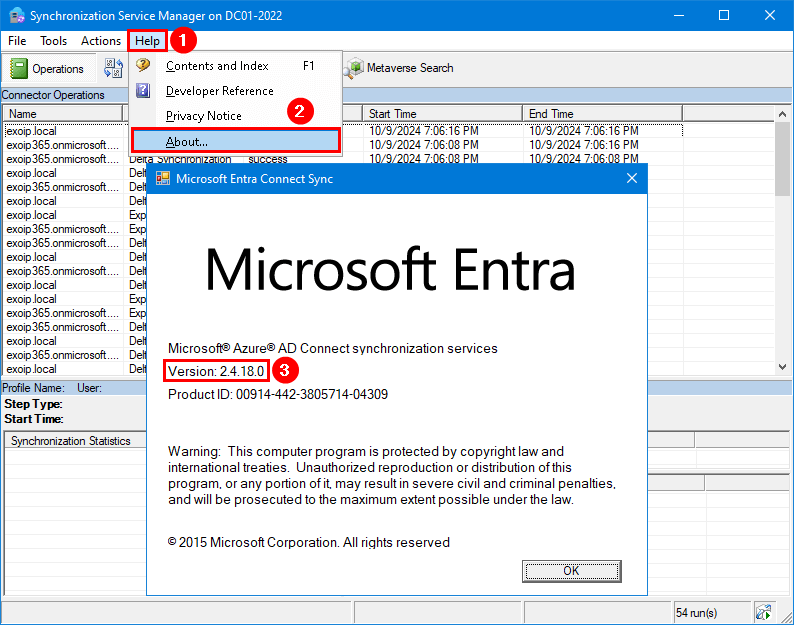Minimize the Synchronization Service Manager window
Screen dimensions: 794x625
[679, 15]
